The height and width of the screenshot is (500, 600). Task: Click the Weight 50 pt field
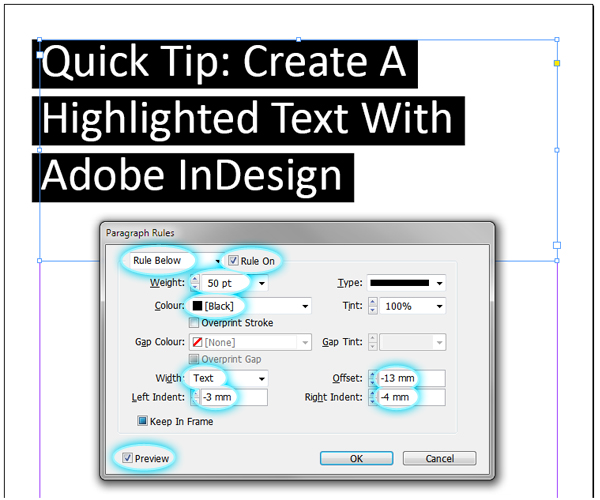(x=228, y=283)
